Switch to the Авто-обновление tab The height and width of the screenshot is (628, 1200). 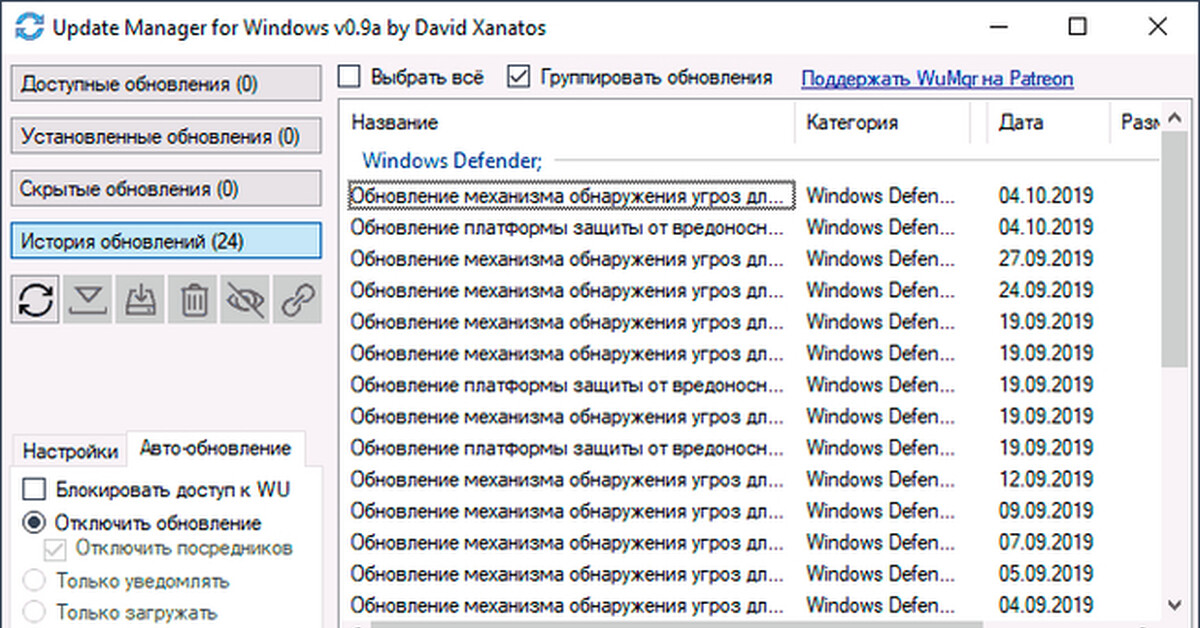[x=216, y=448]
